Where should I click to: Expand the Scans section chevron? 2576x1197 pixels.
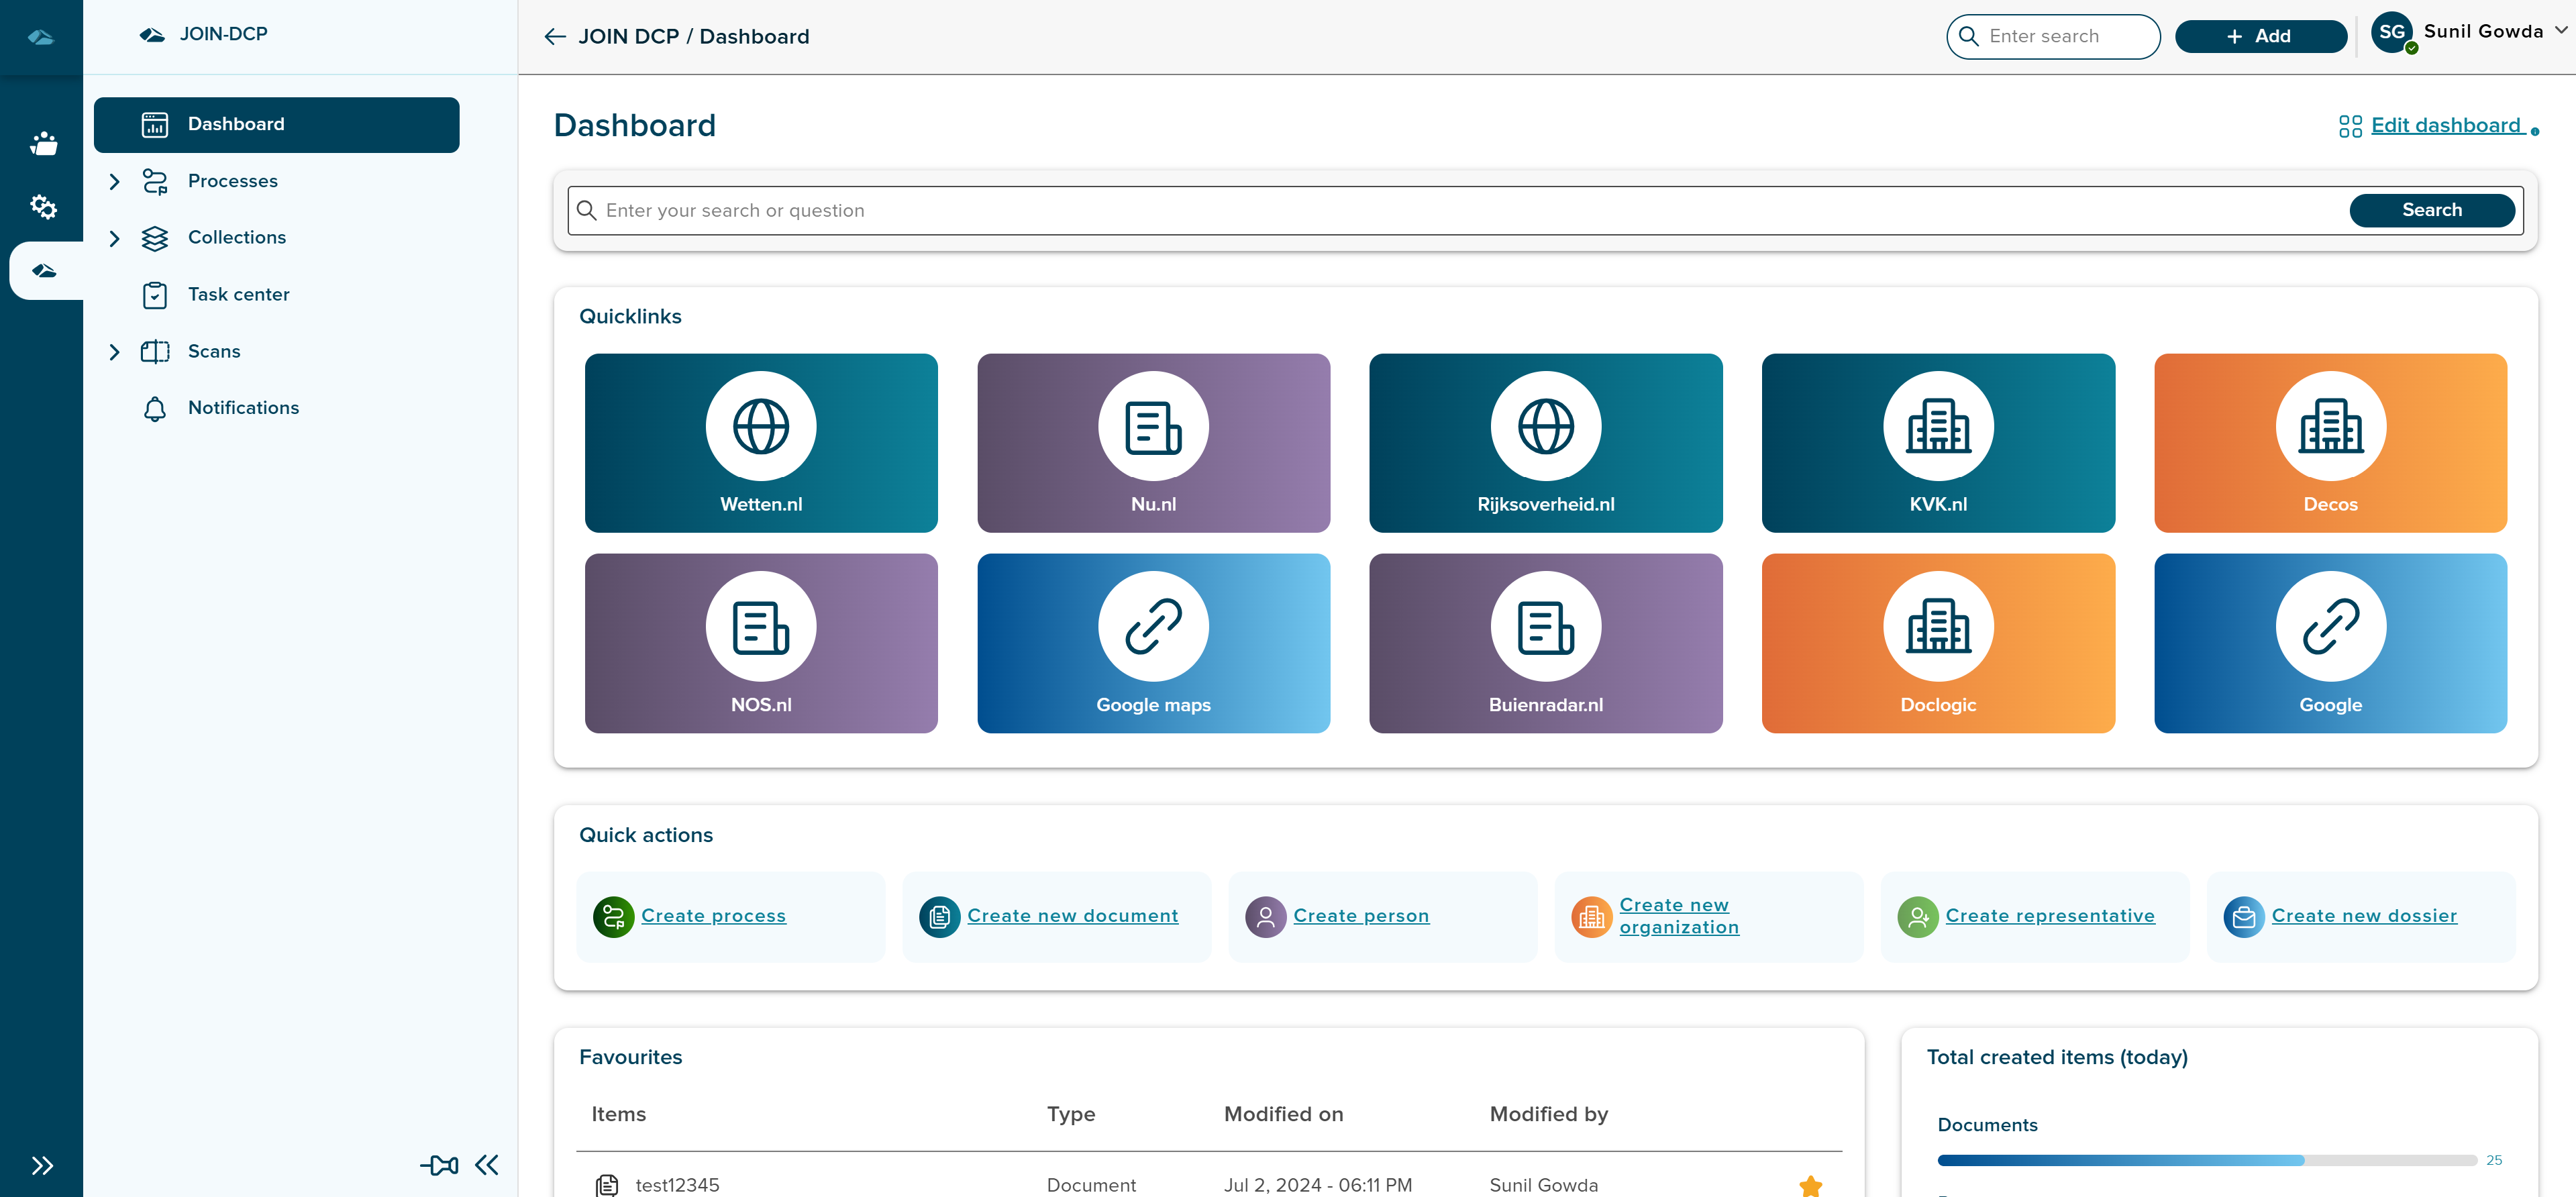coord(114,352)
